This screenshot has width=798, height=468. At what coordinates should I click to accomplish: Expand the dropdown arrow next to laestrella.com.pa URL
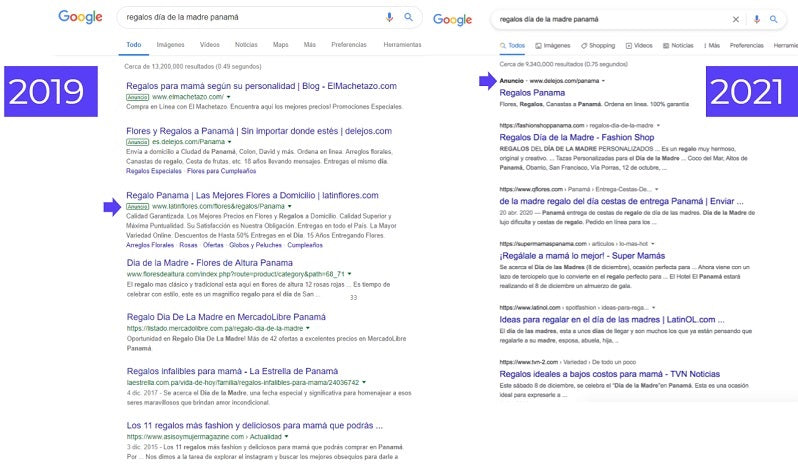(x=364, y=383)
